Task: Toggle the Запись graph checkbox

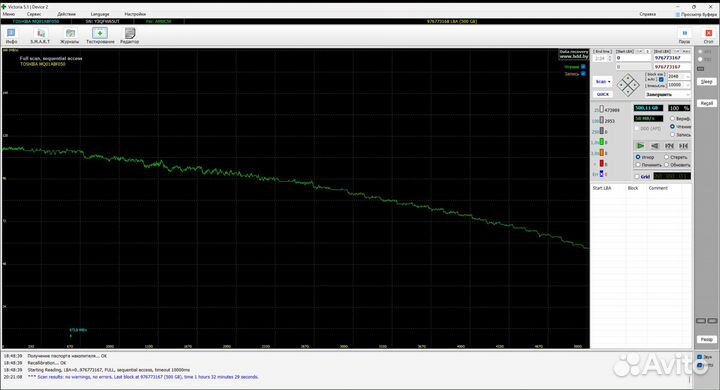Action: click(x=583, y=73)
